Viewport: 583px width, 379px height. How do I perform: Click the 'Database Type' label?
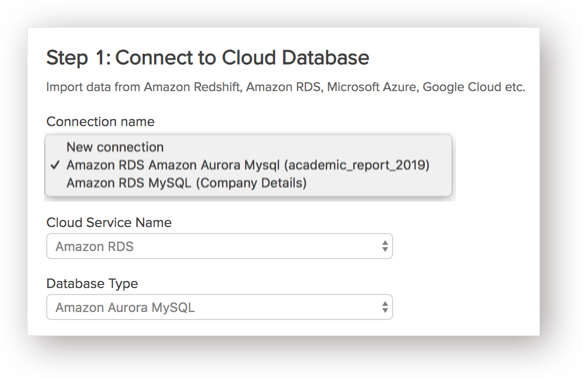pyautogui.click(x=92, y=283)
